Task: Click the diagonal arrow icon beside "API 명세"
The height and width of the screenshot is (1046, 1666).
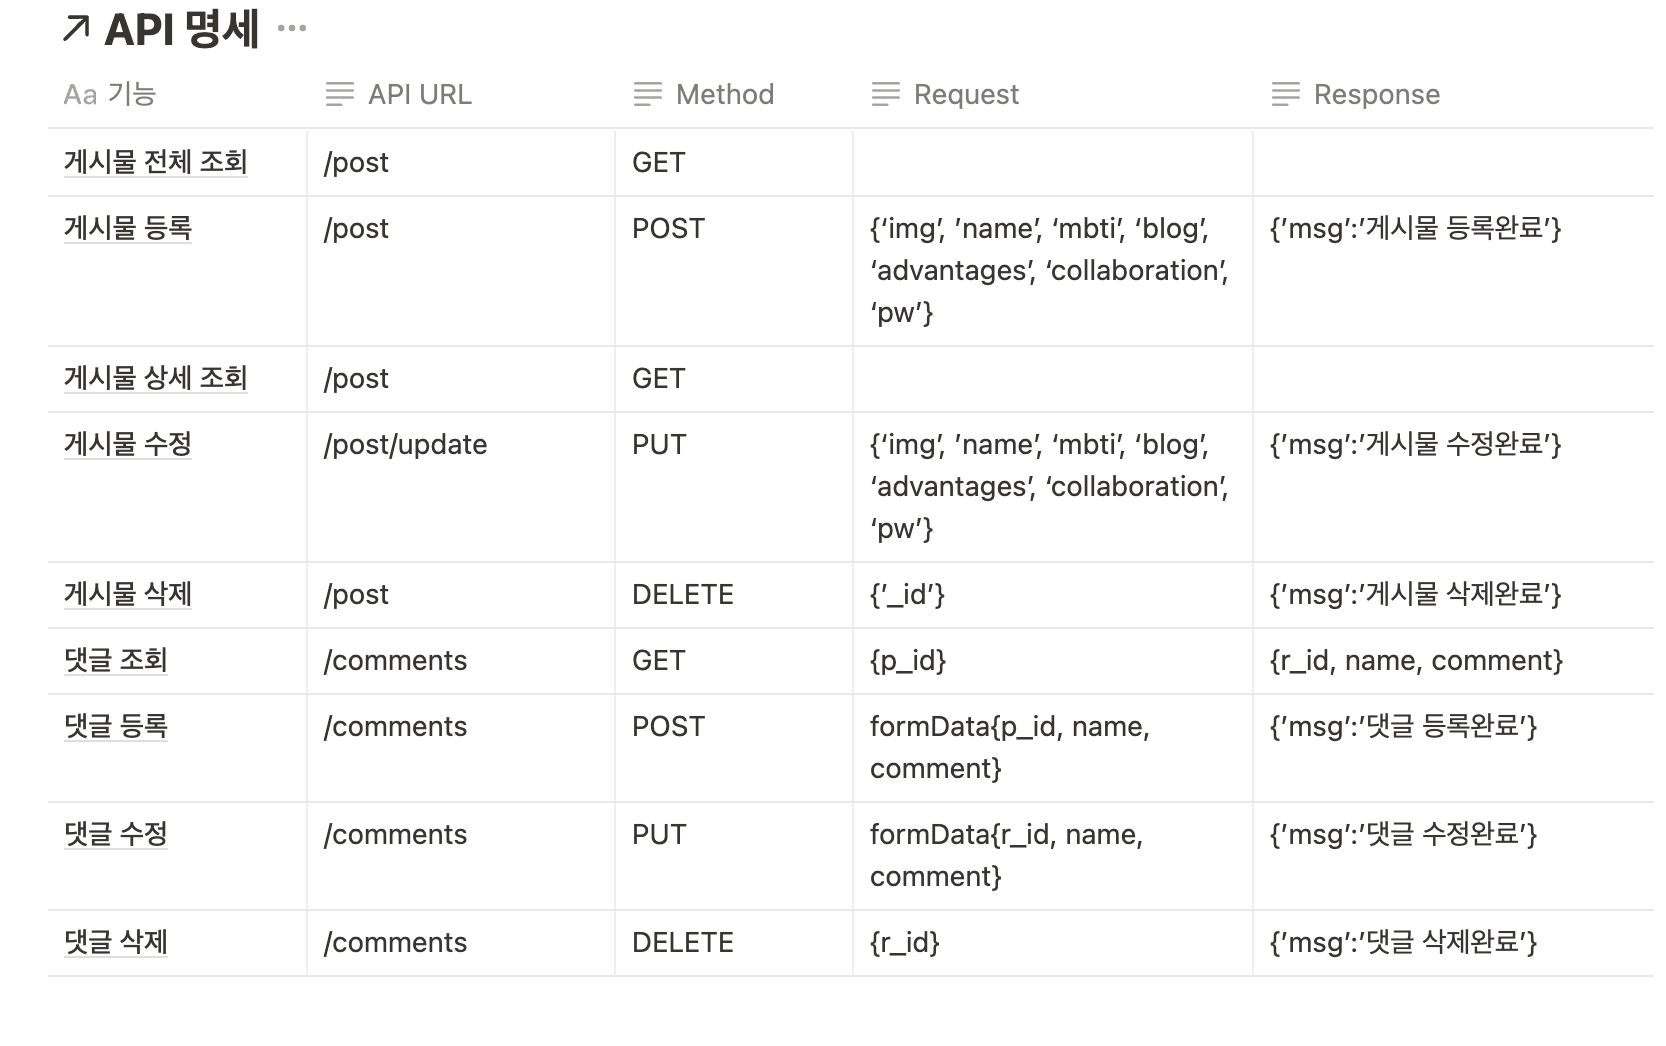Action: [x=74, y=28]
